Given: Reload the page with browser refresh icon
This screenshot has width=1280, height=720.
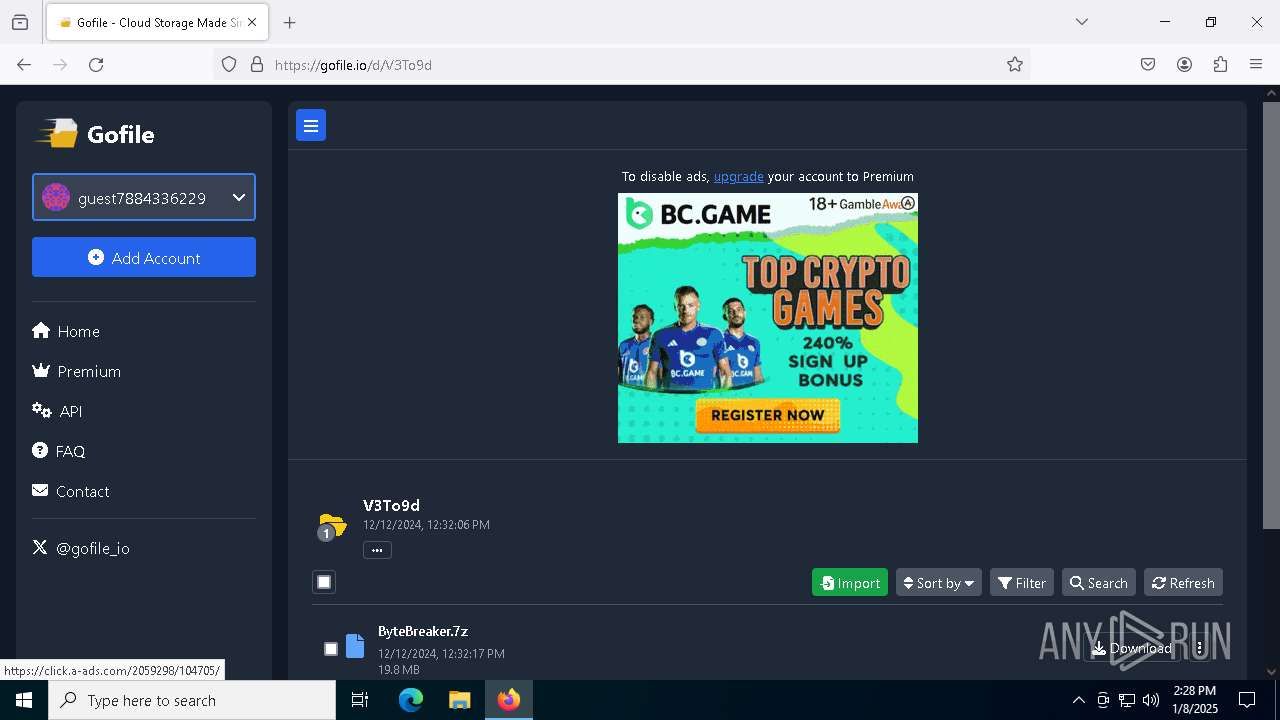Looking at the screenshot, I should [96, 65].
